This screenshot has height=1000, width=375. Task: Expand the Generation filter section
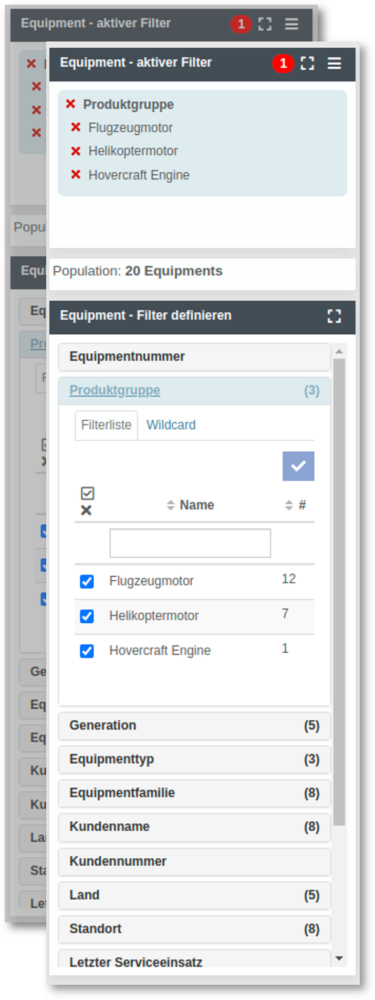point(195,726)
